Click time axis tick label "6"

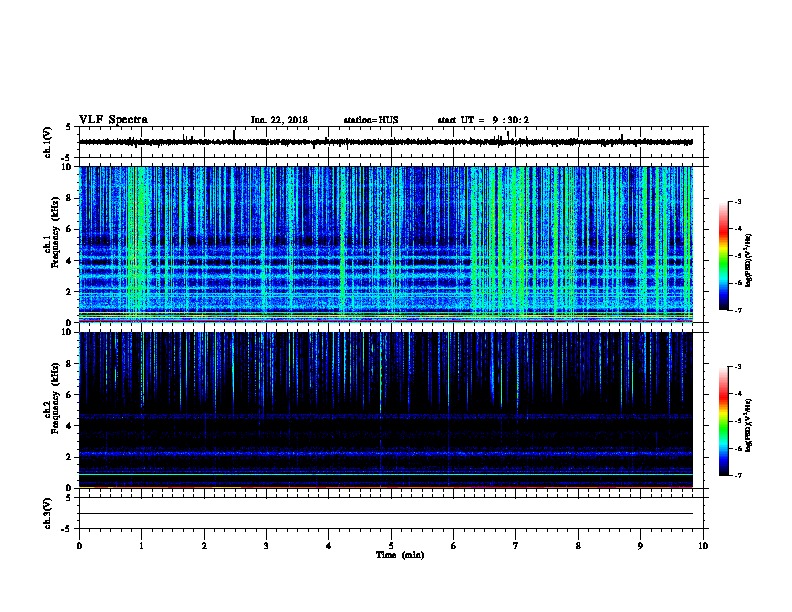point(454,545)
